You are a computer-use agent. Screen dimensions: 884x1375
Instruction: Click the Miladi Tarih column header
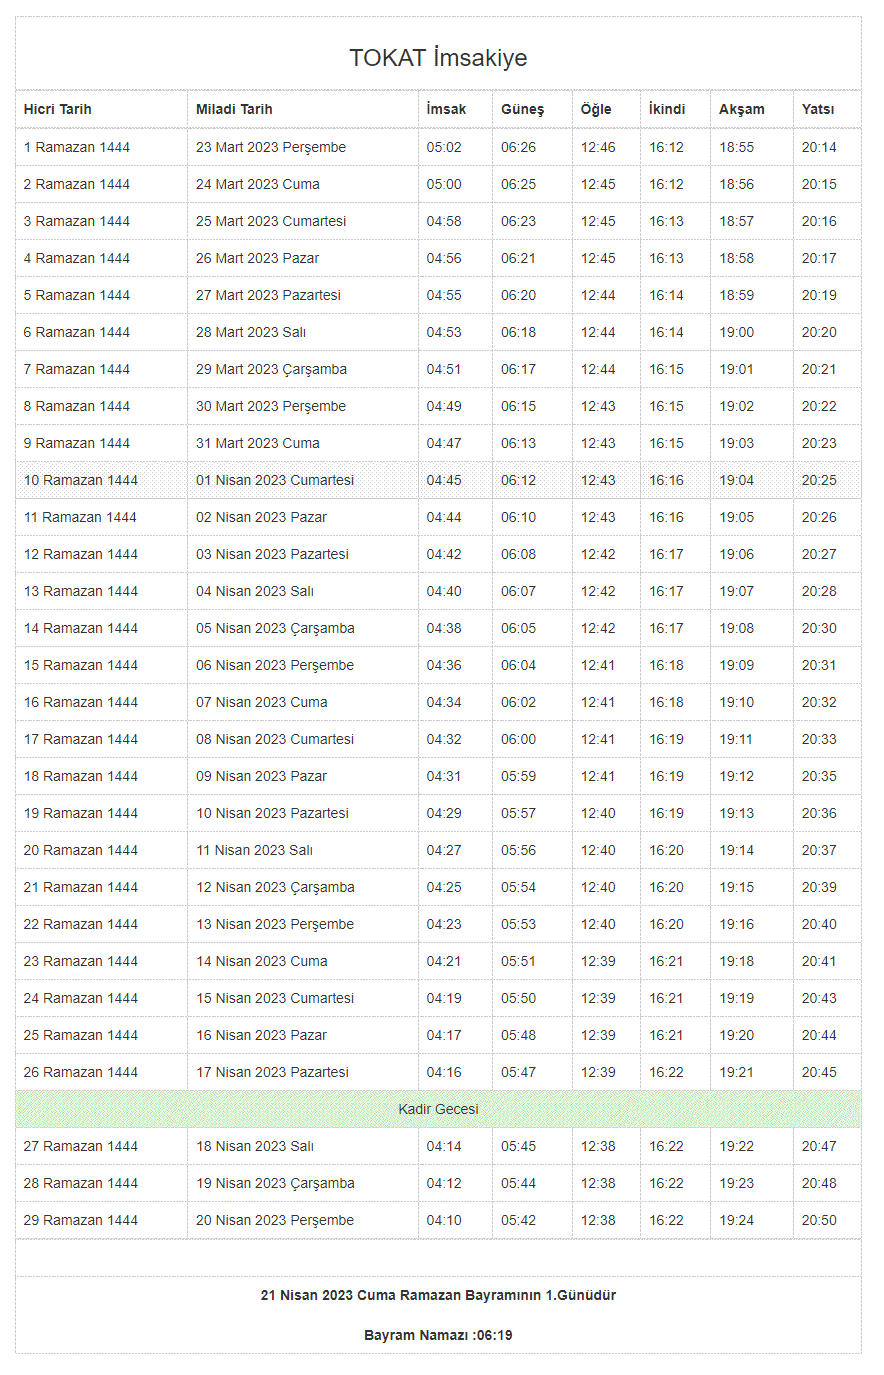(234, 109)
